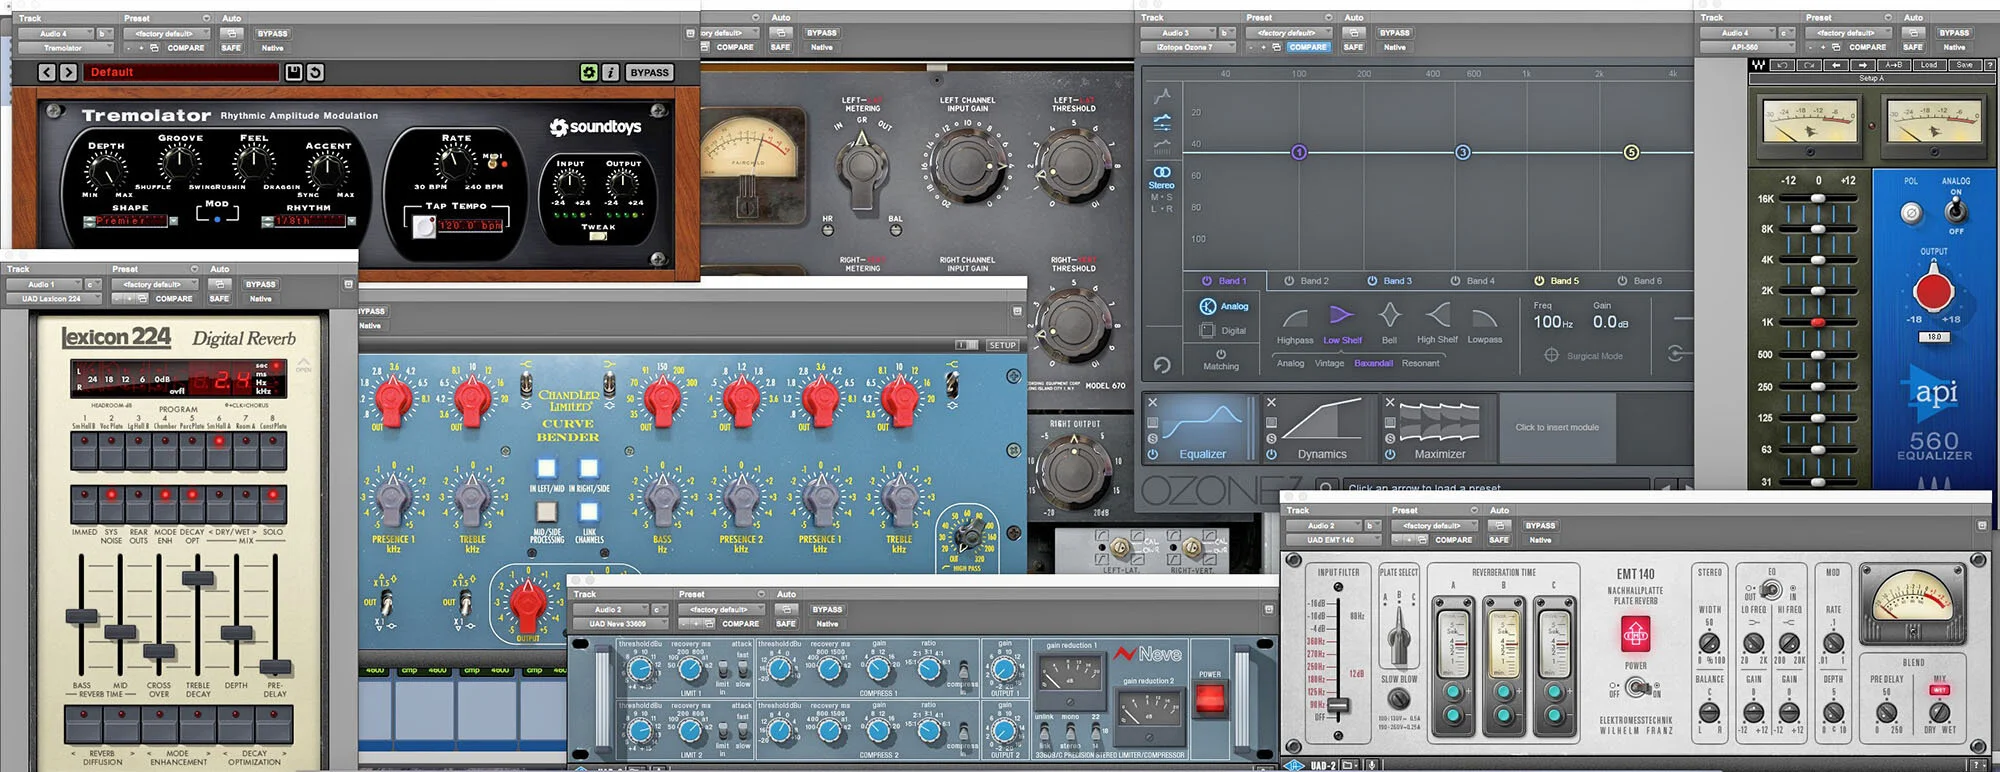This screenshot has width=2000, height=772.
Task: Click the 120.0 bpm tempo field
Action: 470,225
